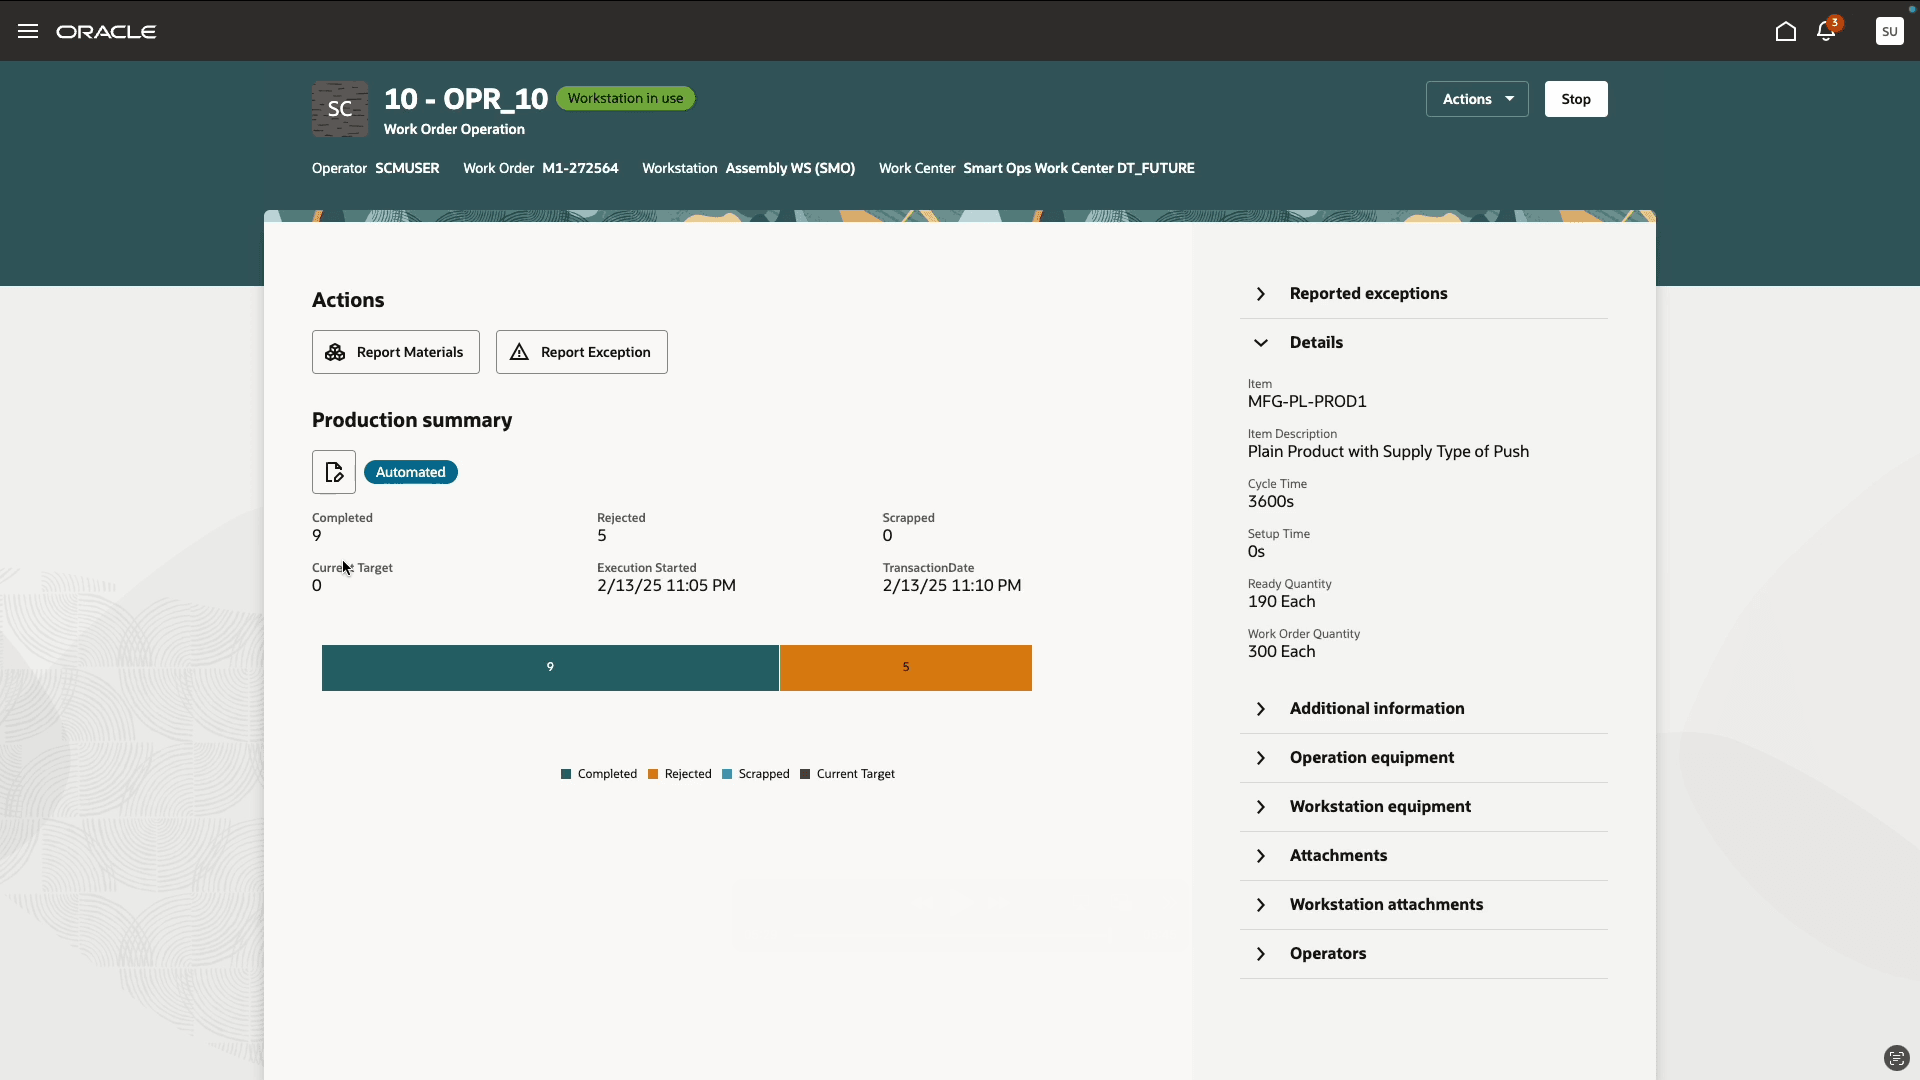Expand the Workstation attachments section
Viewport: 1920px width, 1080px height.
pyautogui.click(x=1385, y=905)
